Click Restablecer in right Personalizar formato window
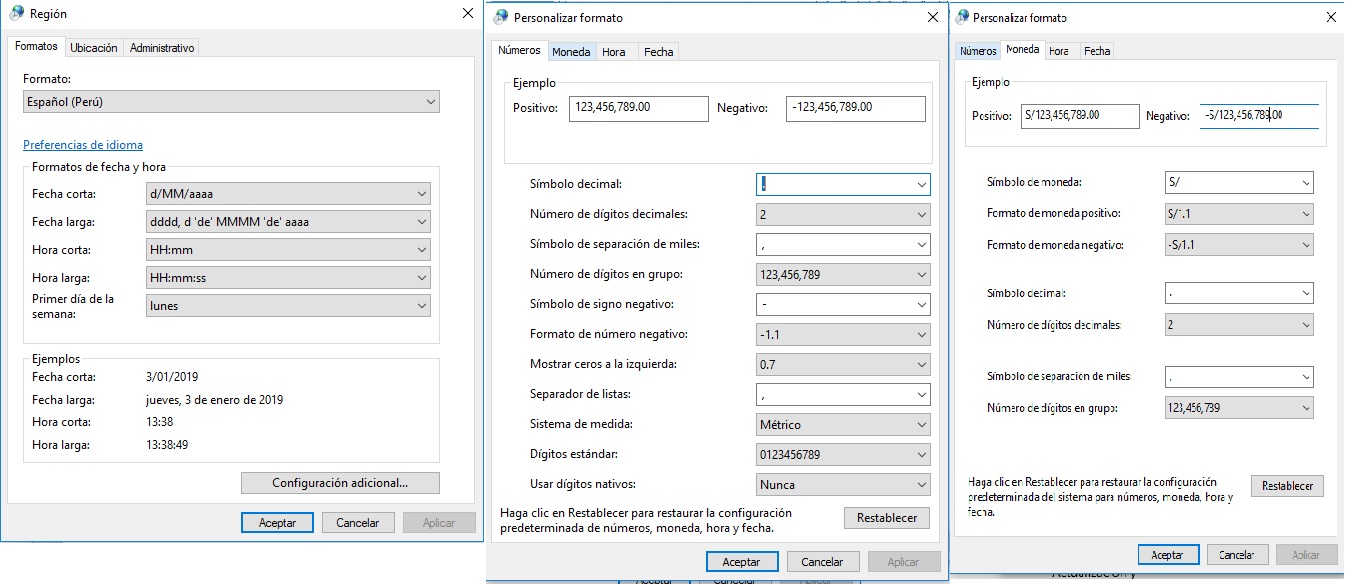Viewport: 1360px width, 584px height. (1287, 486)
